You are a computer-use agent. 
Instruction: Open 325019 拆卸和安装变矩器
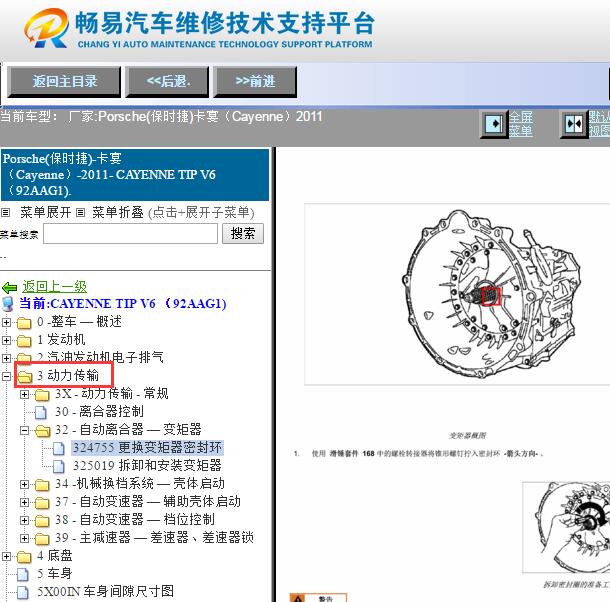(147, 465)
